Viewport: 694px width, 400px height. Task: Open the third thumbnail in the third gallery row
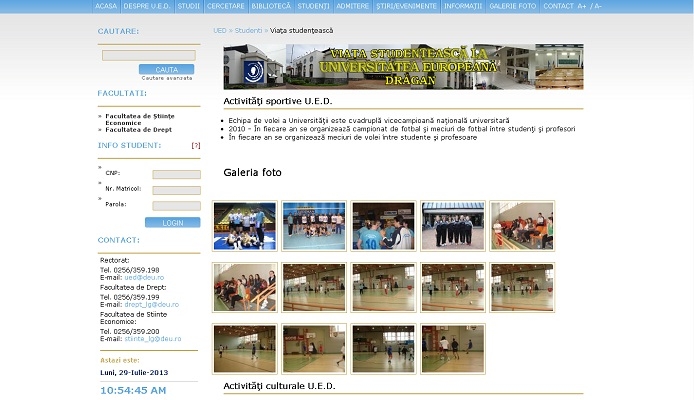(383, 349)
